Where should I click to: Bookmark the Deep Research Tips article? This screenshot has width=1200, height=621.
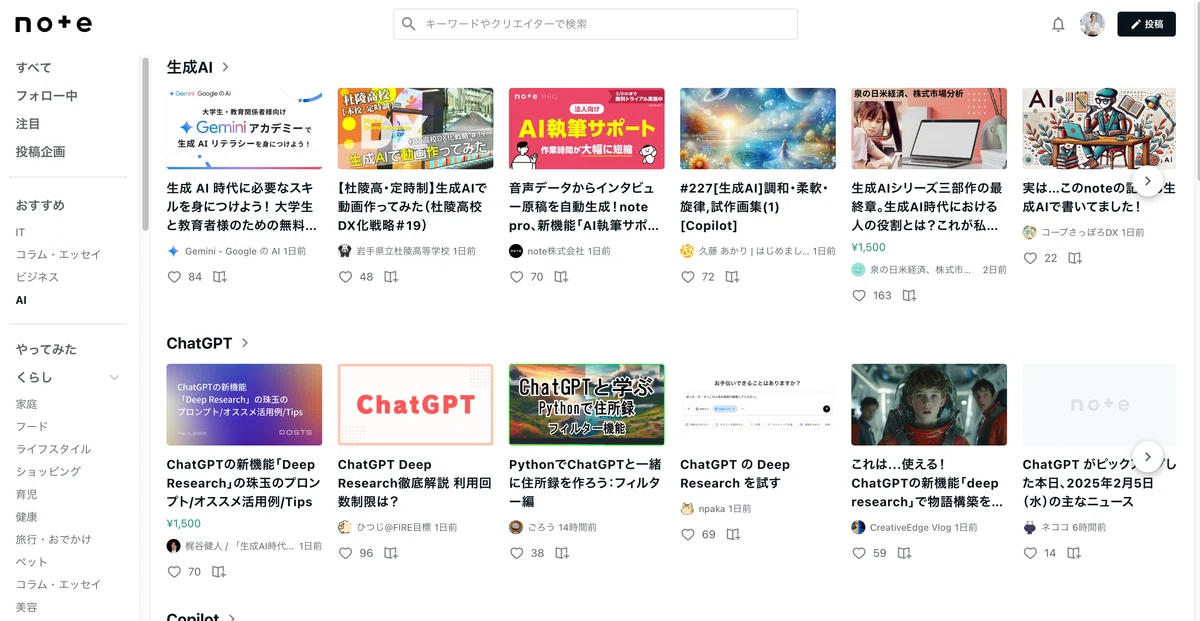pyautogui.click(x=219, y=572)
